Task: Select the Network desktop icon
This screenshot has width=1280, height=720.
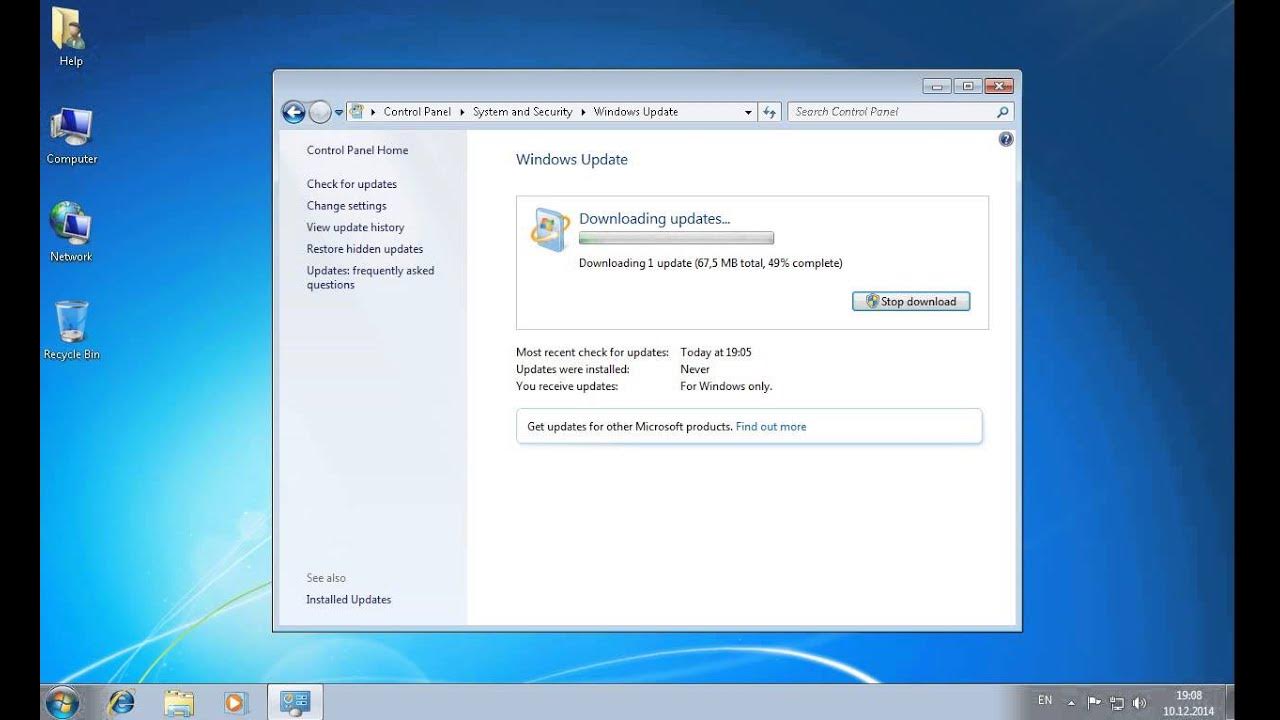Action: coord(71,232)
